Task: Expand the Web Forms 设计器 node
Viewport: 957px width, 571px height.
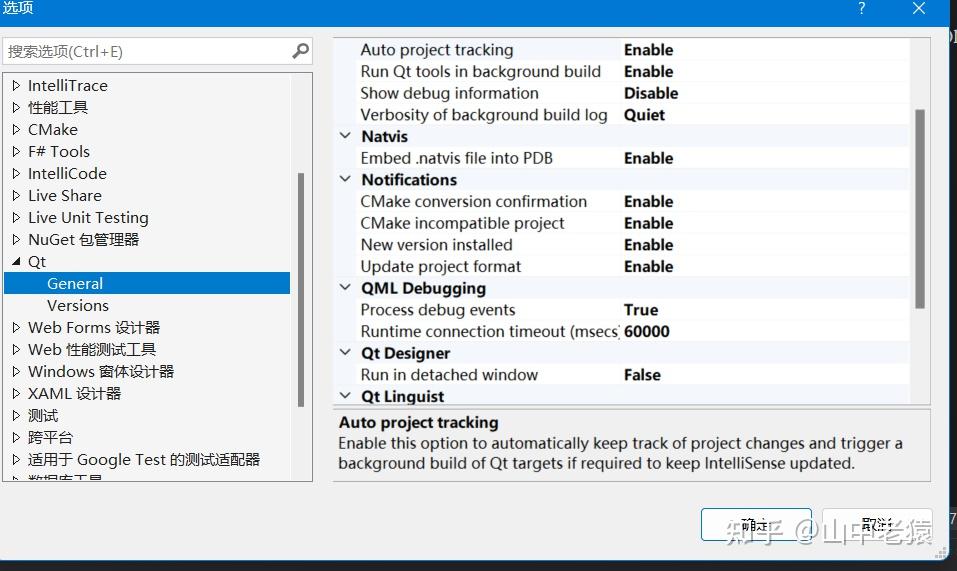Action: [x=16, y=328]
